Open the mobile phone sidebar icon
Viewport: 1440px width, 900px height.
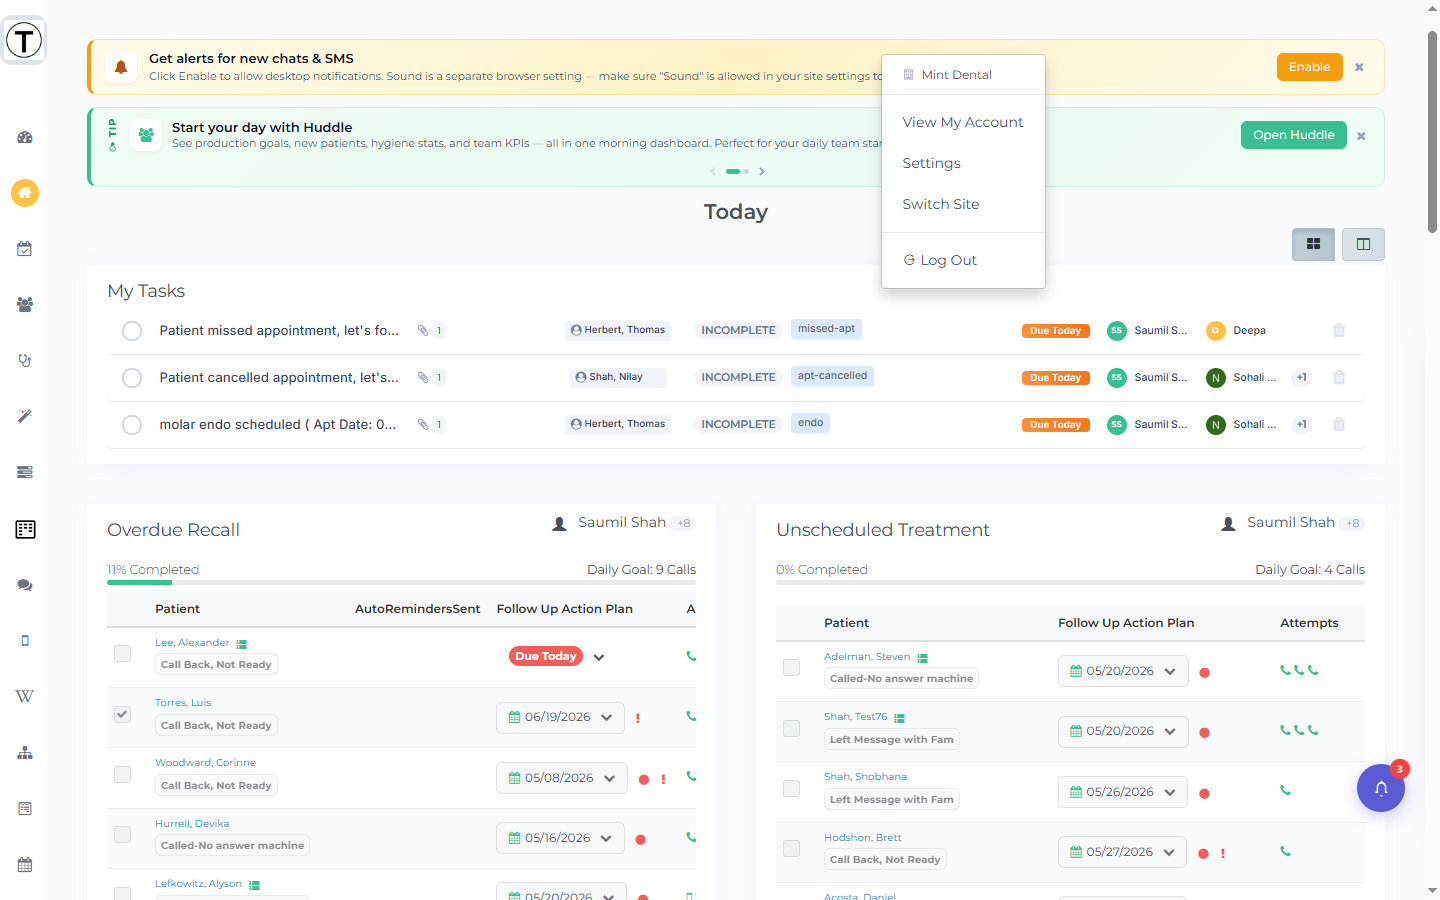click(25, 641)
